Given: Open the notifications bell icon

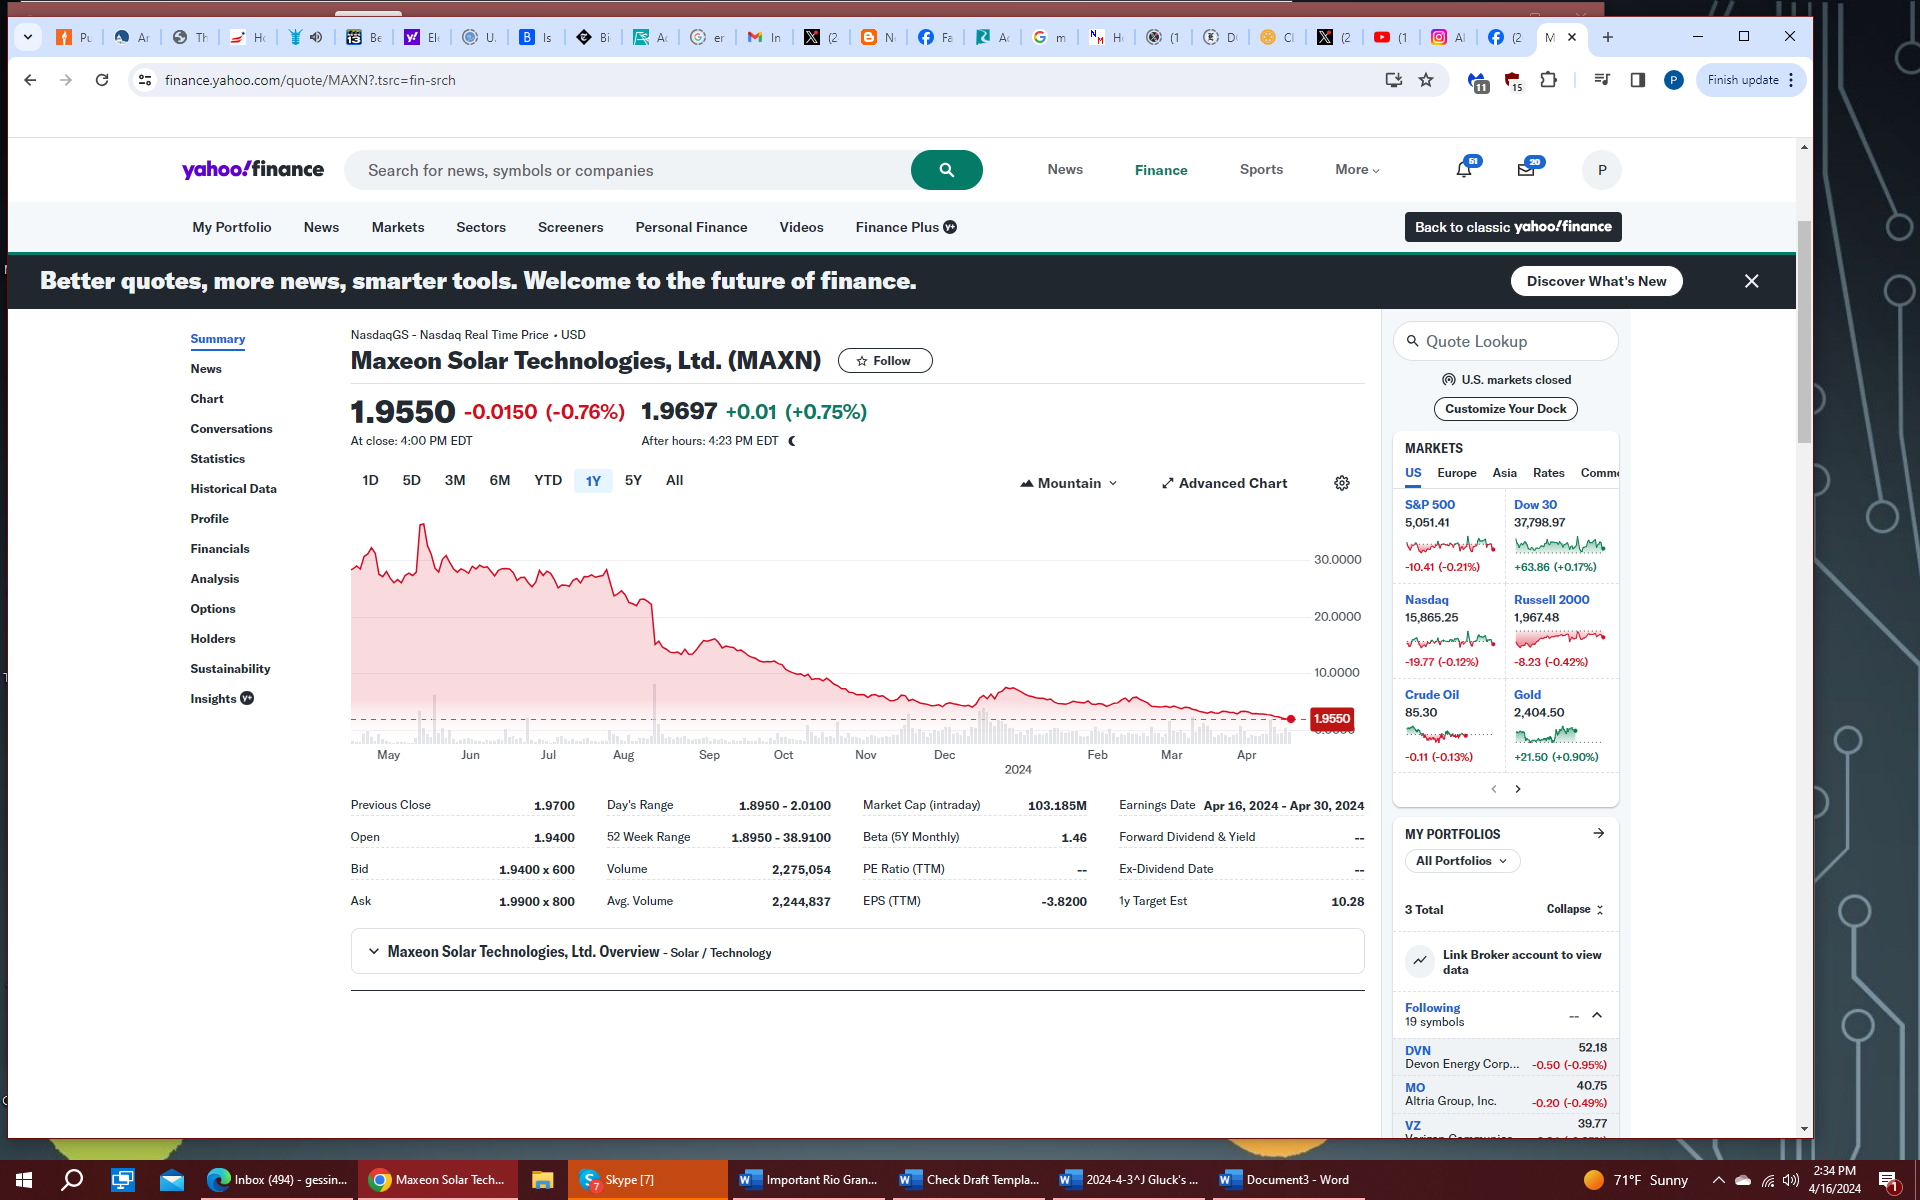Looking at the screenshot, I should (1464, 170).
